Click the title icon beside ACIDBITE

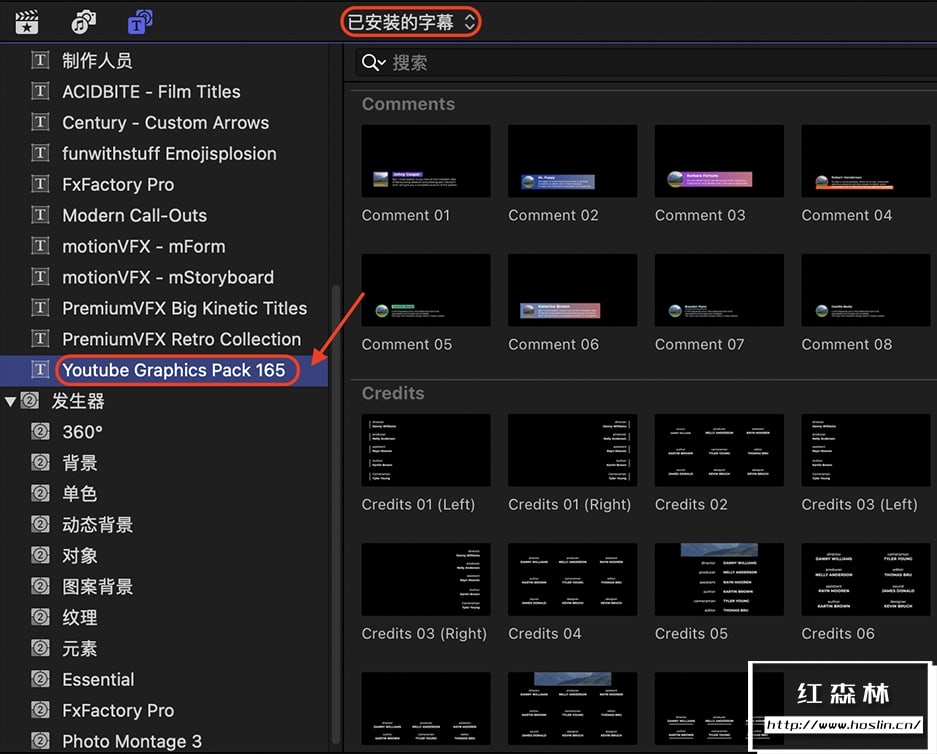click(40, 91)
